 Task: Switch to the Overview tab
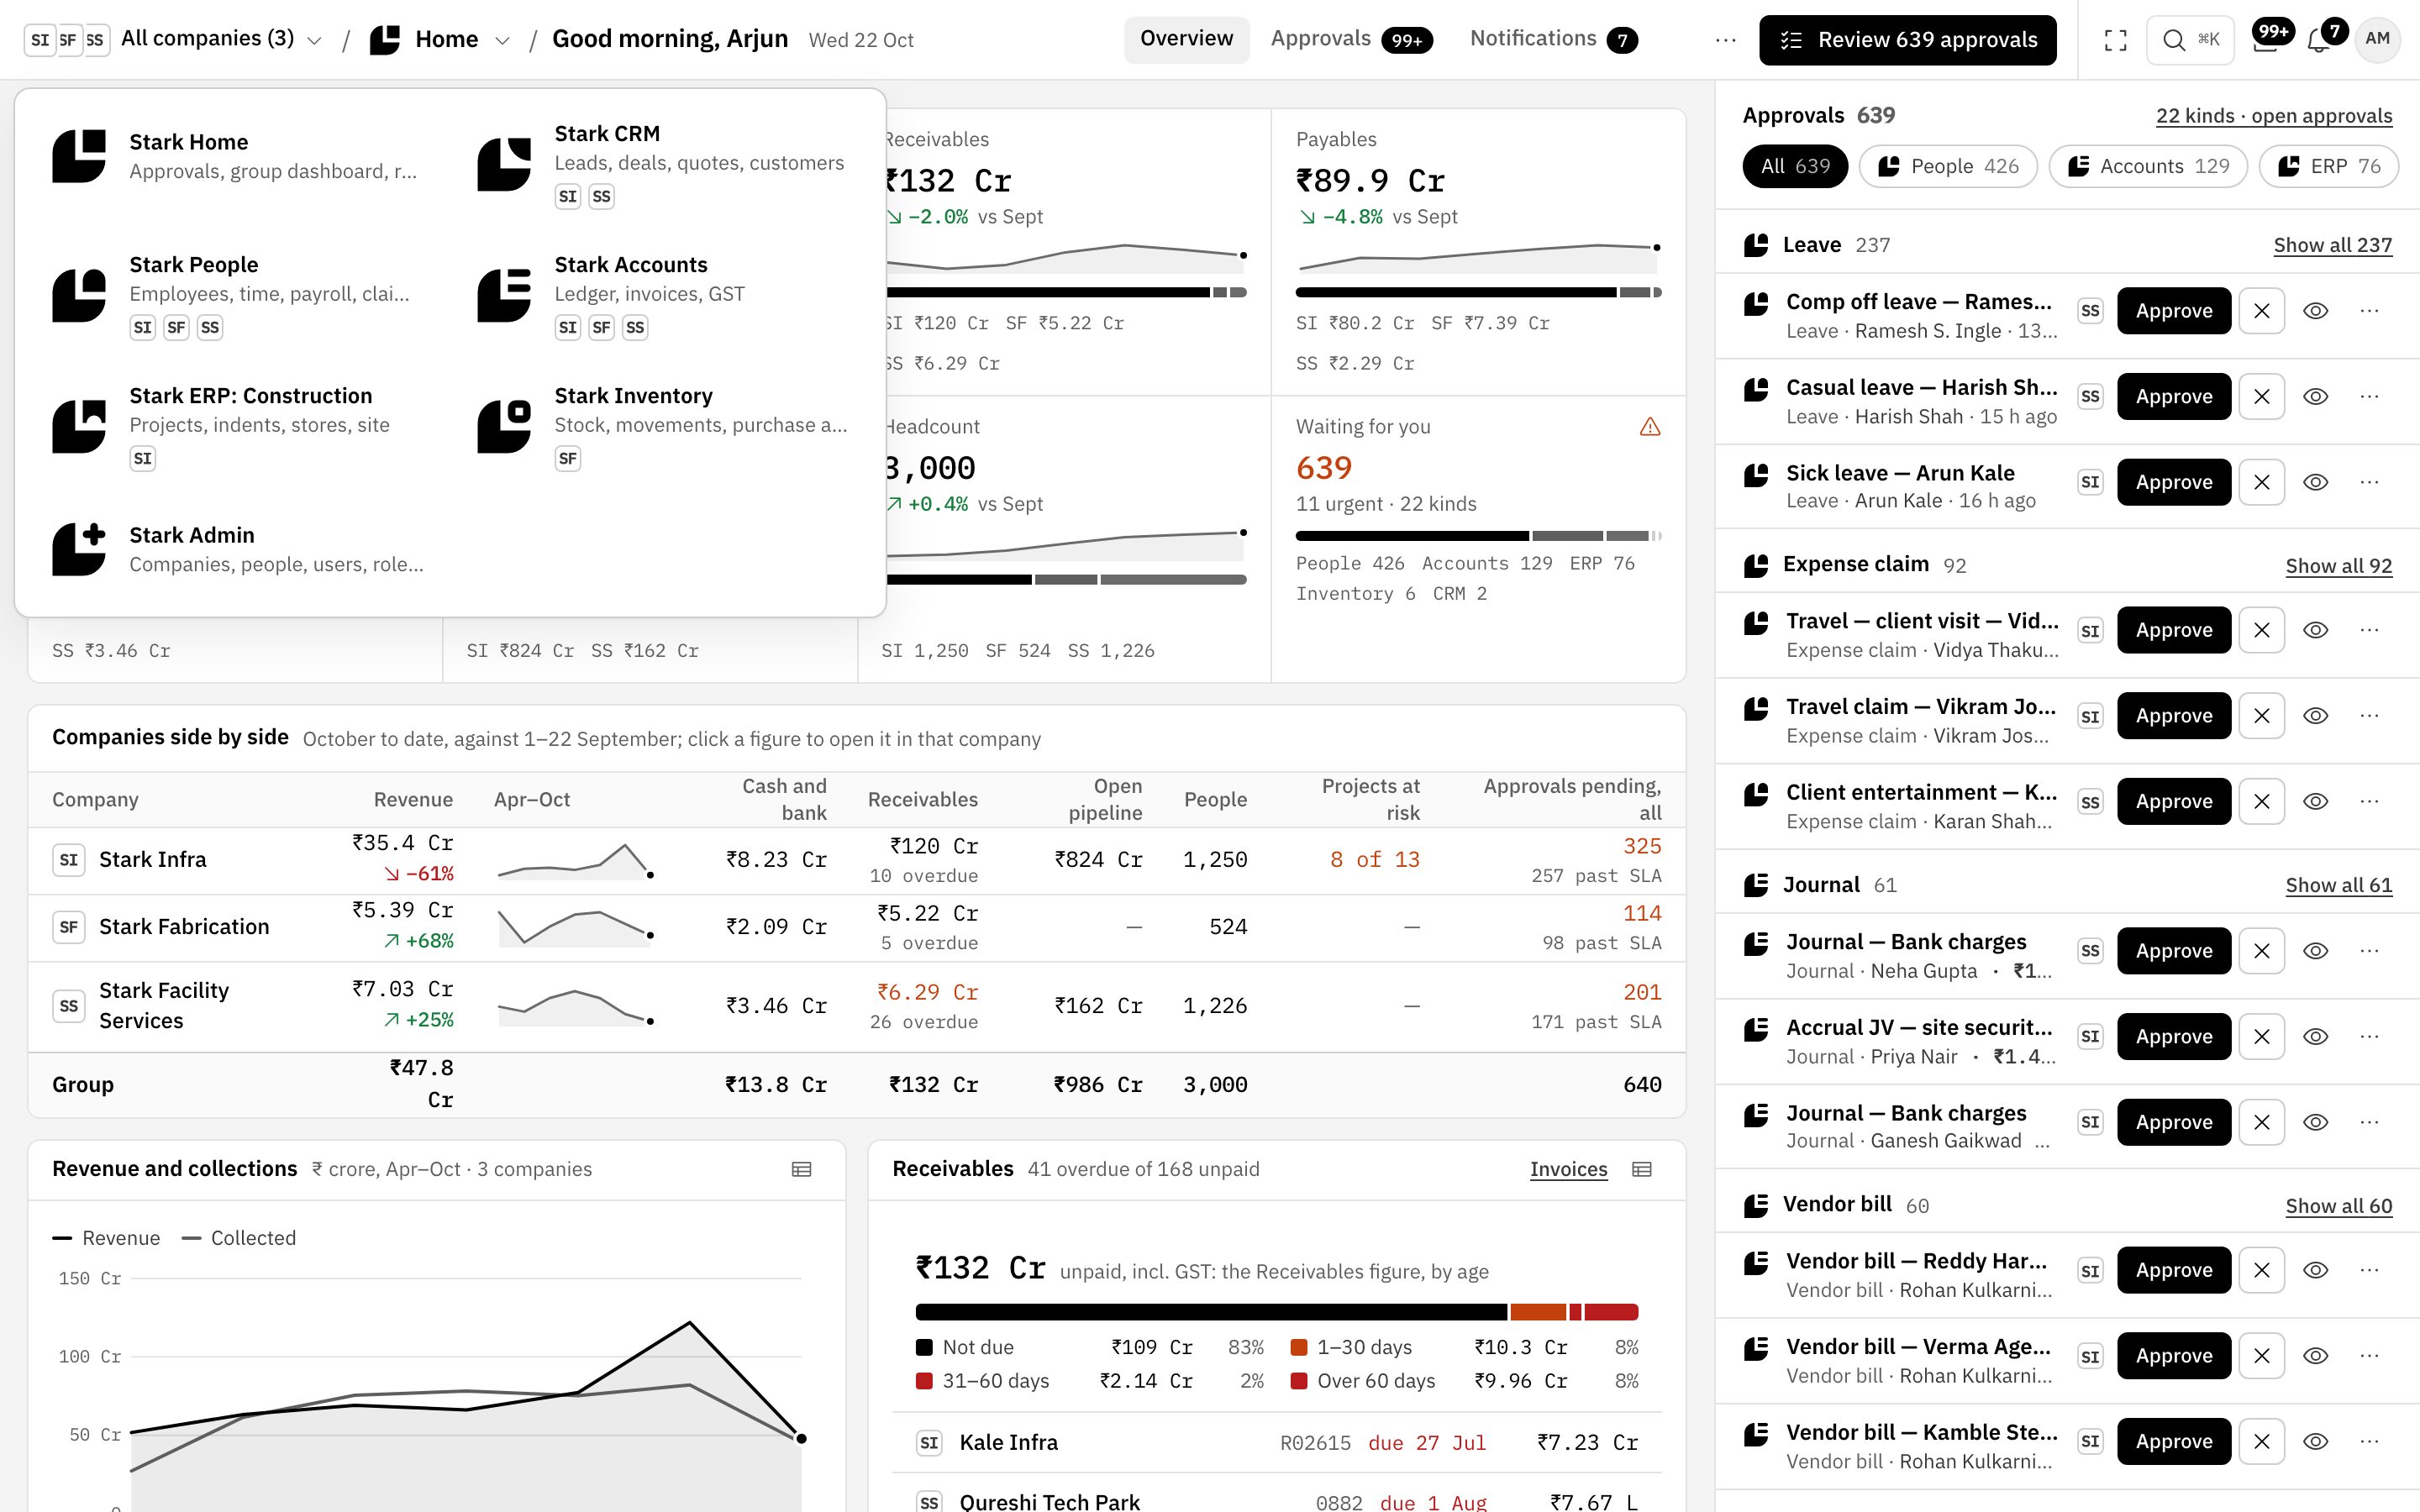pos(1186,39)
